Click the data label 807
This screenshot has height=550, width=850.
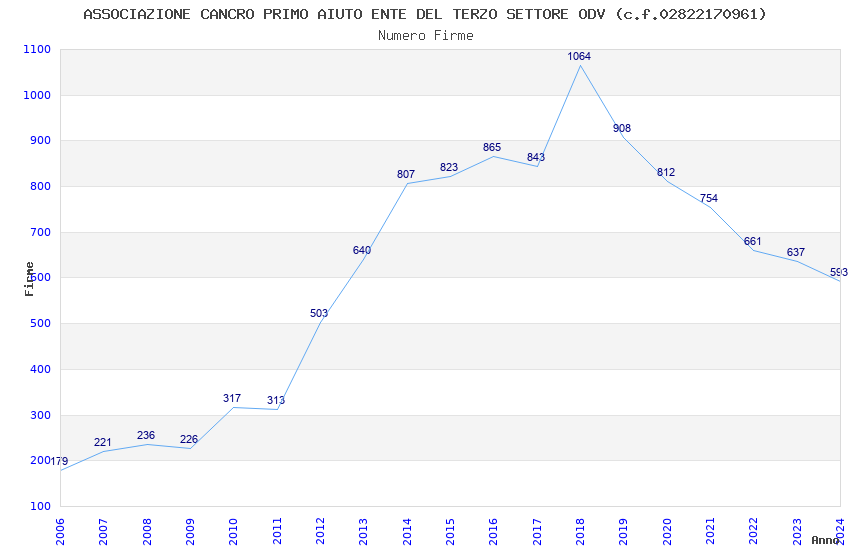405,174
